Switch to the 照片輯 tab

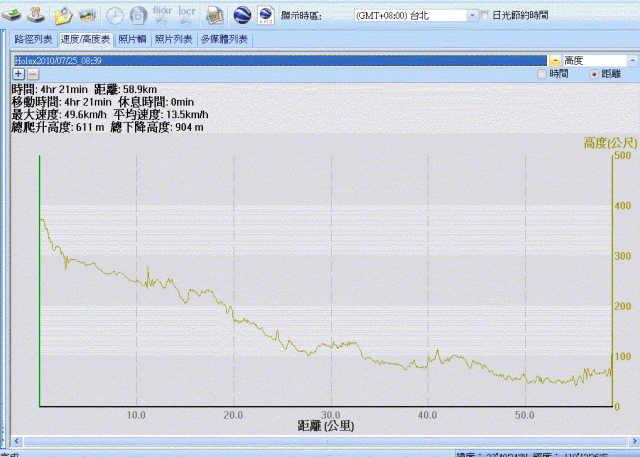point(132,40)
